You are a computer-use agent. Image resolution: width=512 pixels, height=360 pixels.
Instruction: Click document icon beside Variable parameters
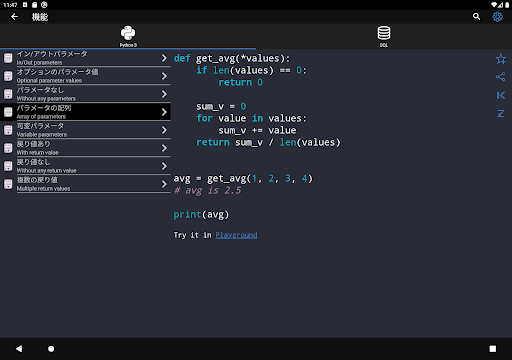pyautogui.click(x=8, y=130)
